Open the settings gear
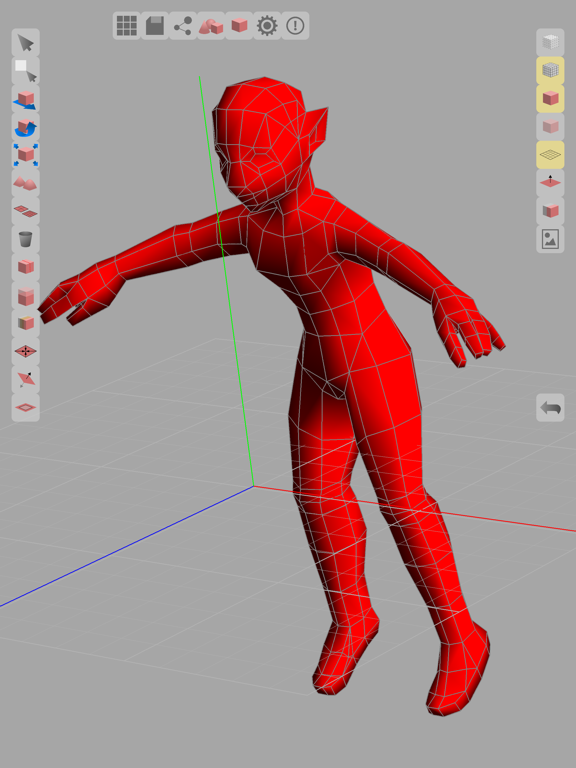This screenshot has width=576, height=768. pyautogui.click(x=267, y=25)
